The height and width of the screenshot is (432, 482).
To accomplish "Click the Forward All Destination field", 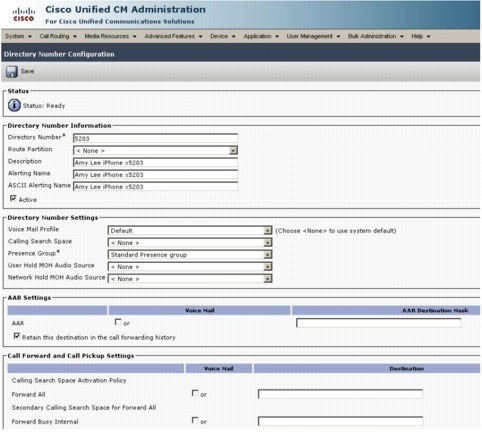I will [x=340, y=394].
